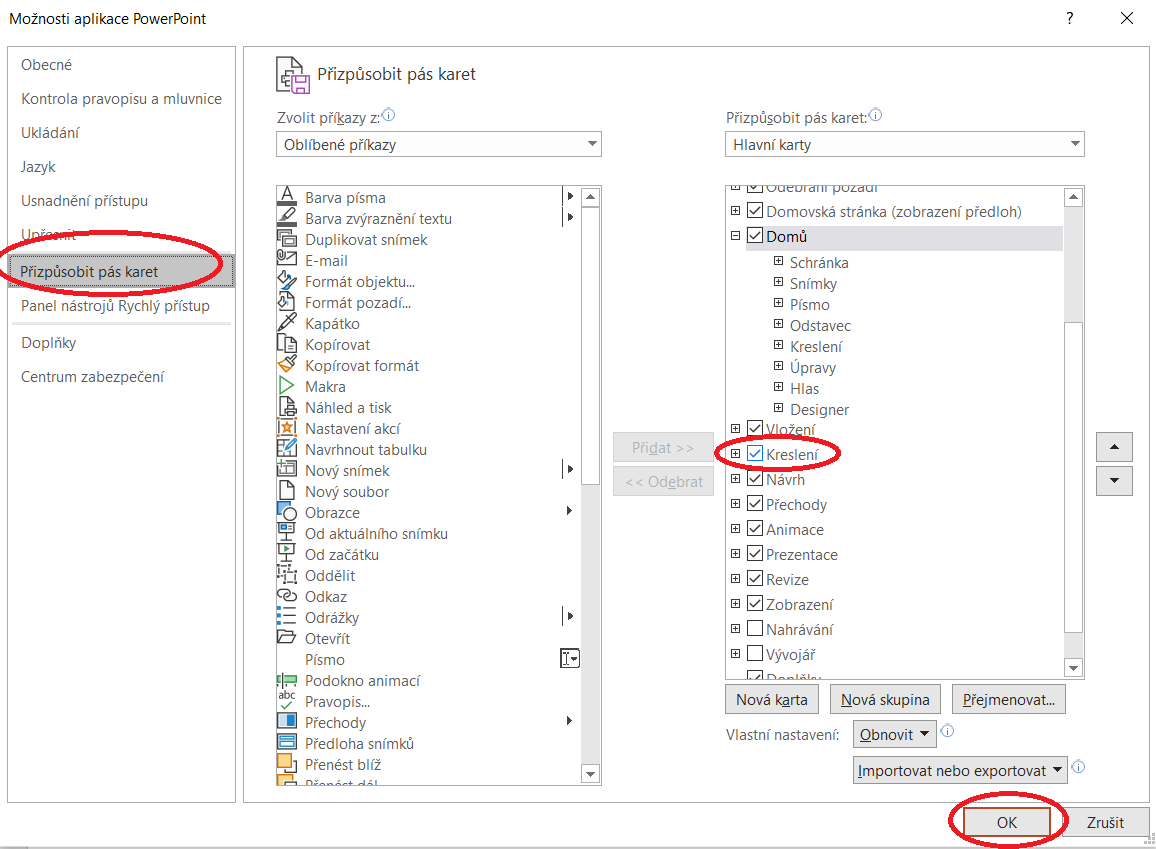This screenshot has height=849, width=1156.
Task: Click the Odkaz link icon
Action: 286,595
